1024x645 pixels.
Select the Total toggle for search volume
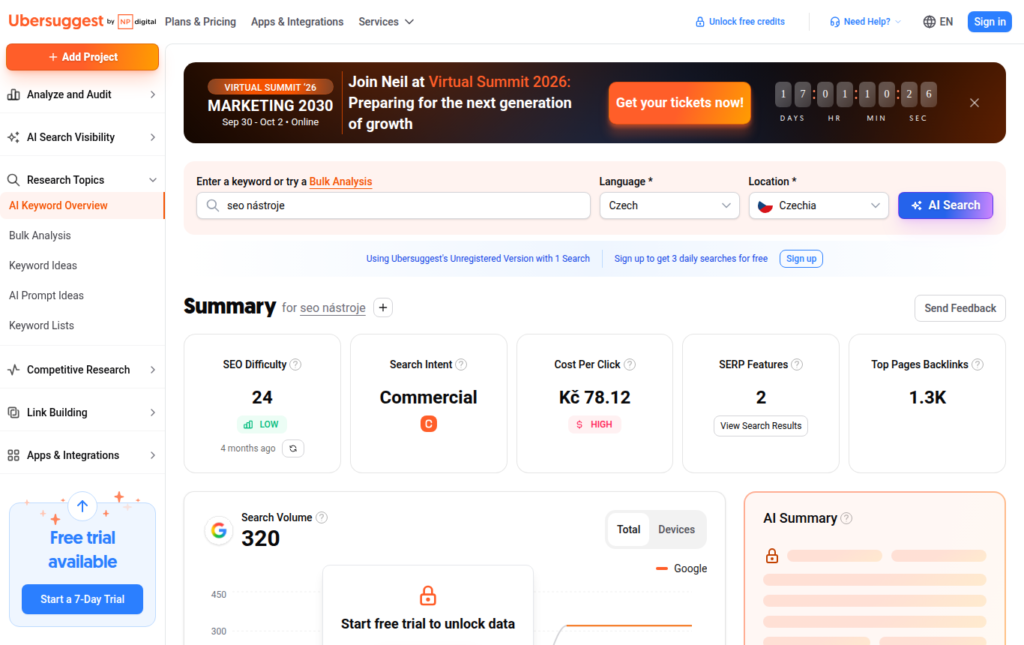click(x=628, y=529)
